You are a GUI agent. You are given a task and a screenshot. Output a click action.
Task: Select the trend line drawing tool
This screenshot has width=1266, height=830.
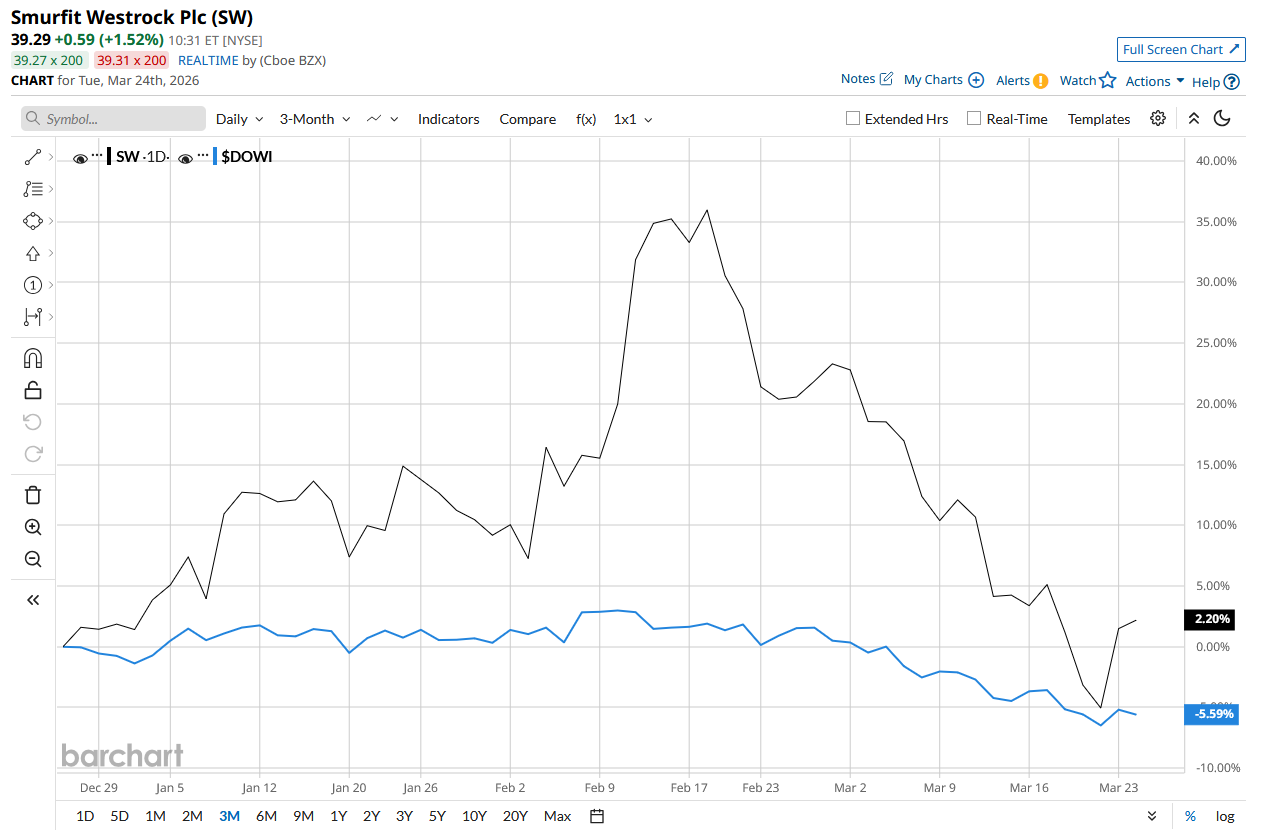coord(32,157)
